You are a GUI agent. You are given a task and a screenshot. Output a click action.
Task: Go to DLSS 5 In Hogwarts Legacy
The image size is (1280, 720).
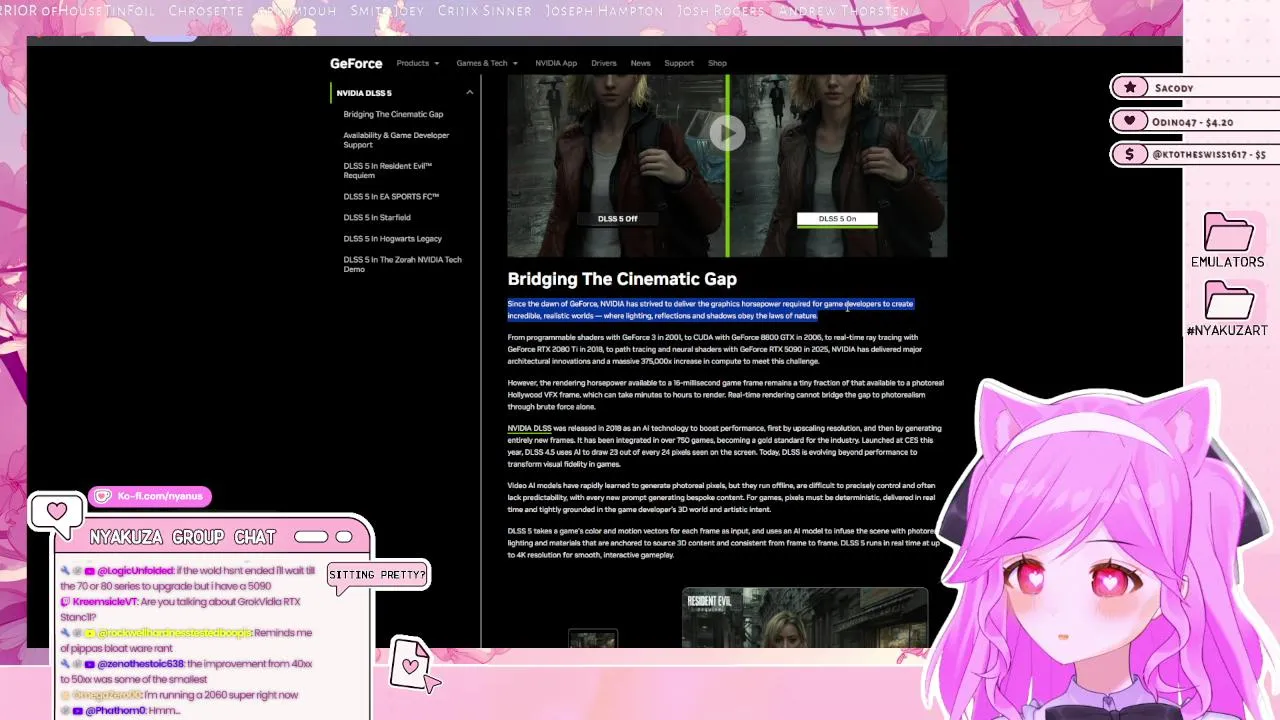pyautogui.click(x=392, y=238)
